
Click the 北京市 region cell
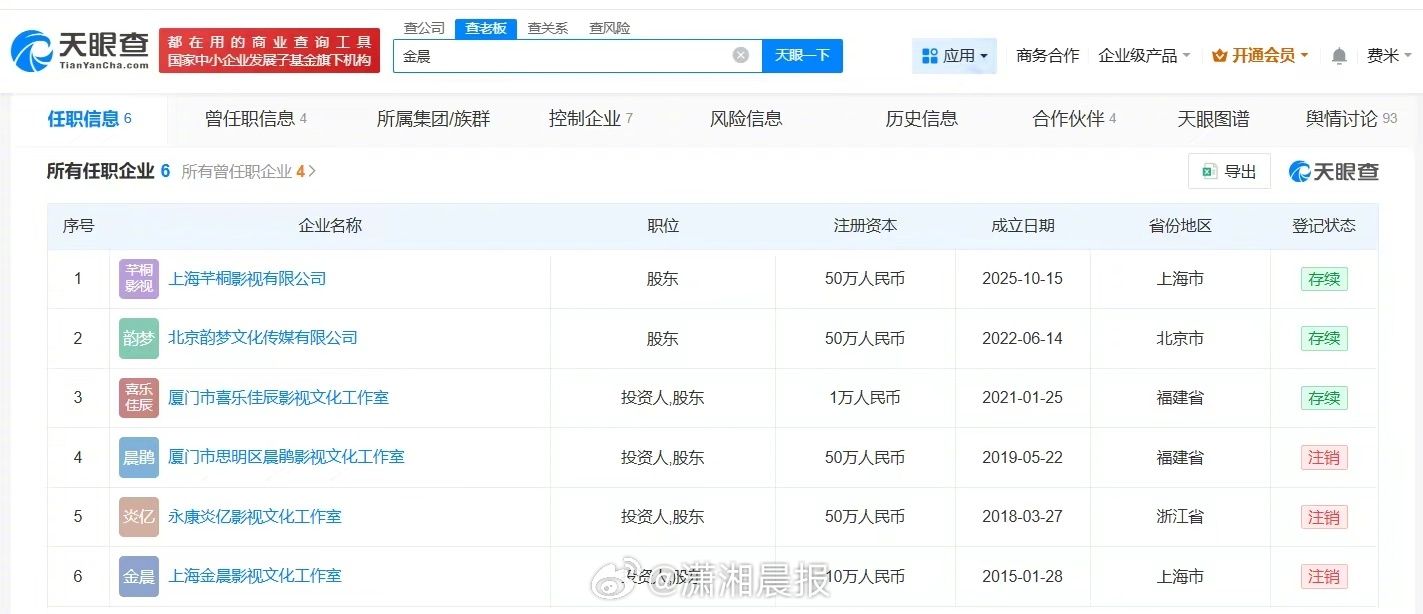tap(1180, 338)
